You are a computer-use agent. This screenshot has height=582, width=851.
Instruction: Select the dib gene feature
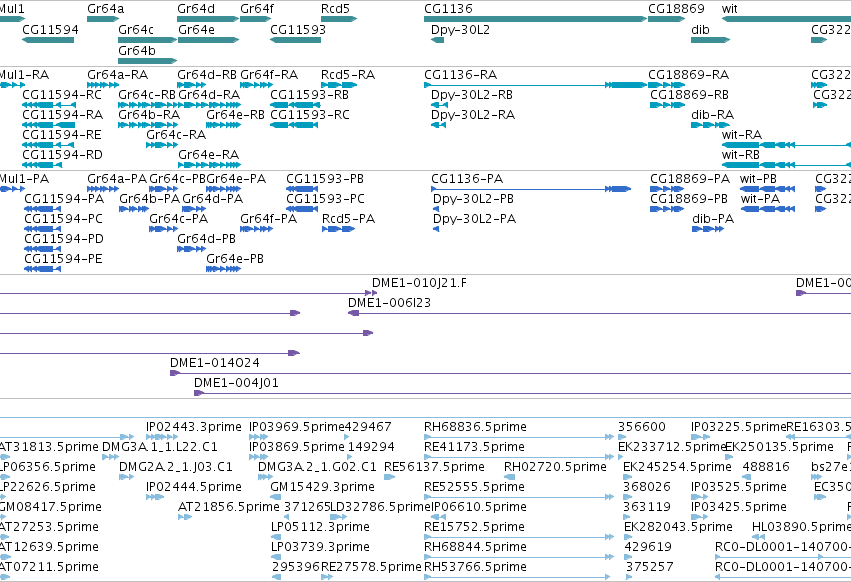(x=710, y=40)
